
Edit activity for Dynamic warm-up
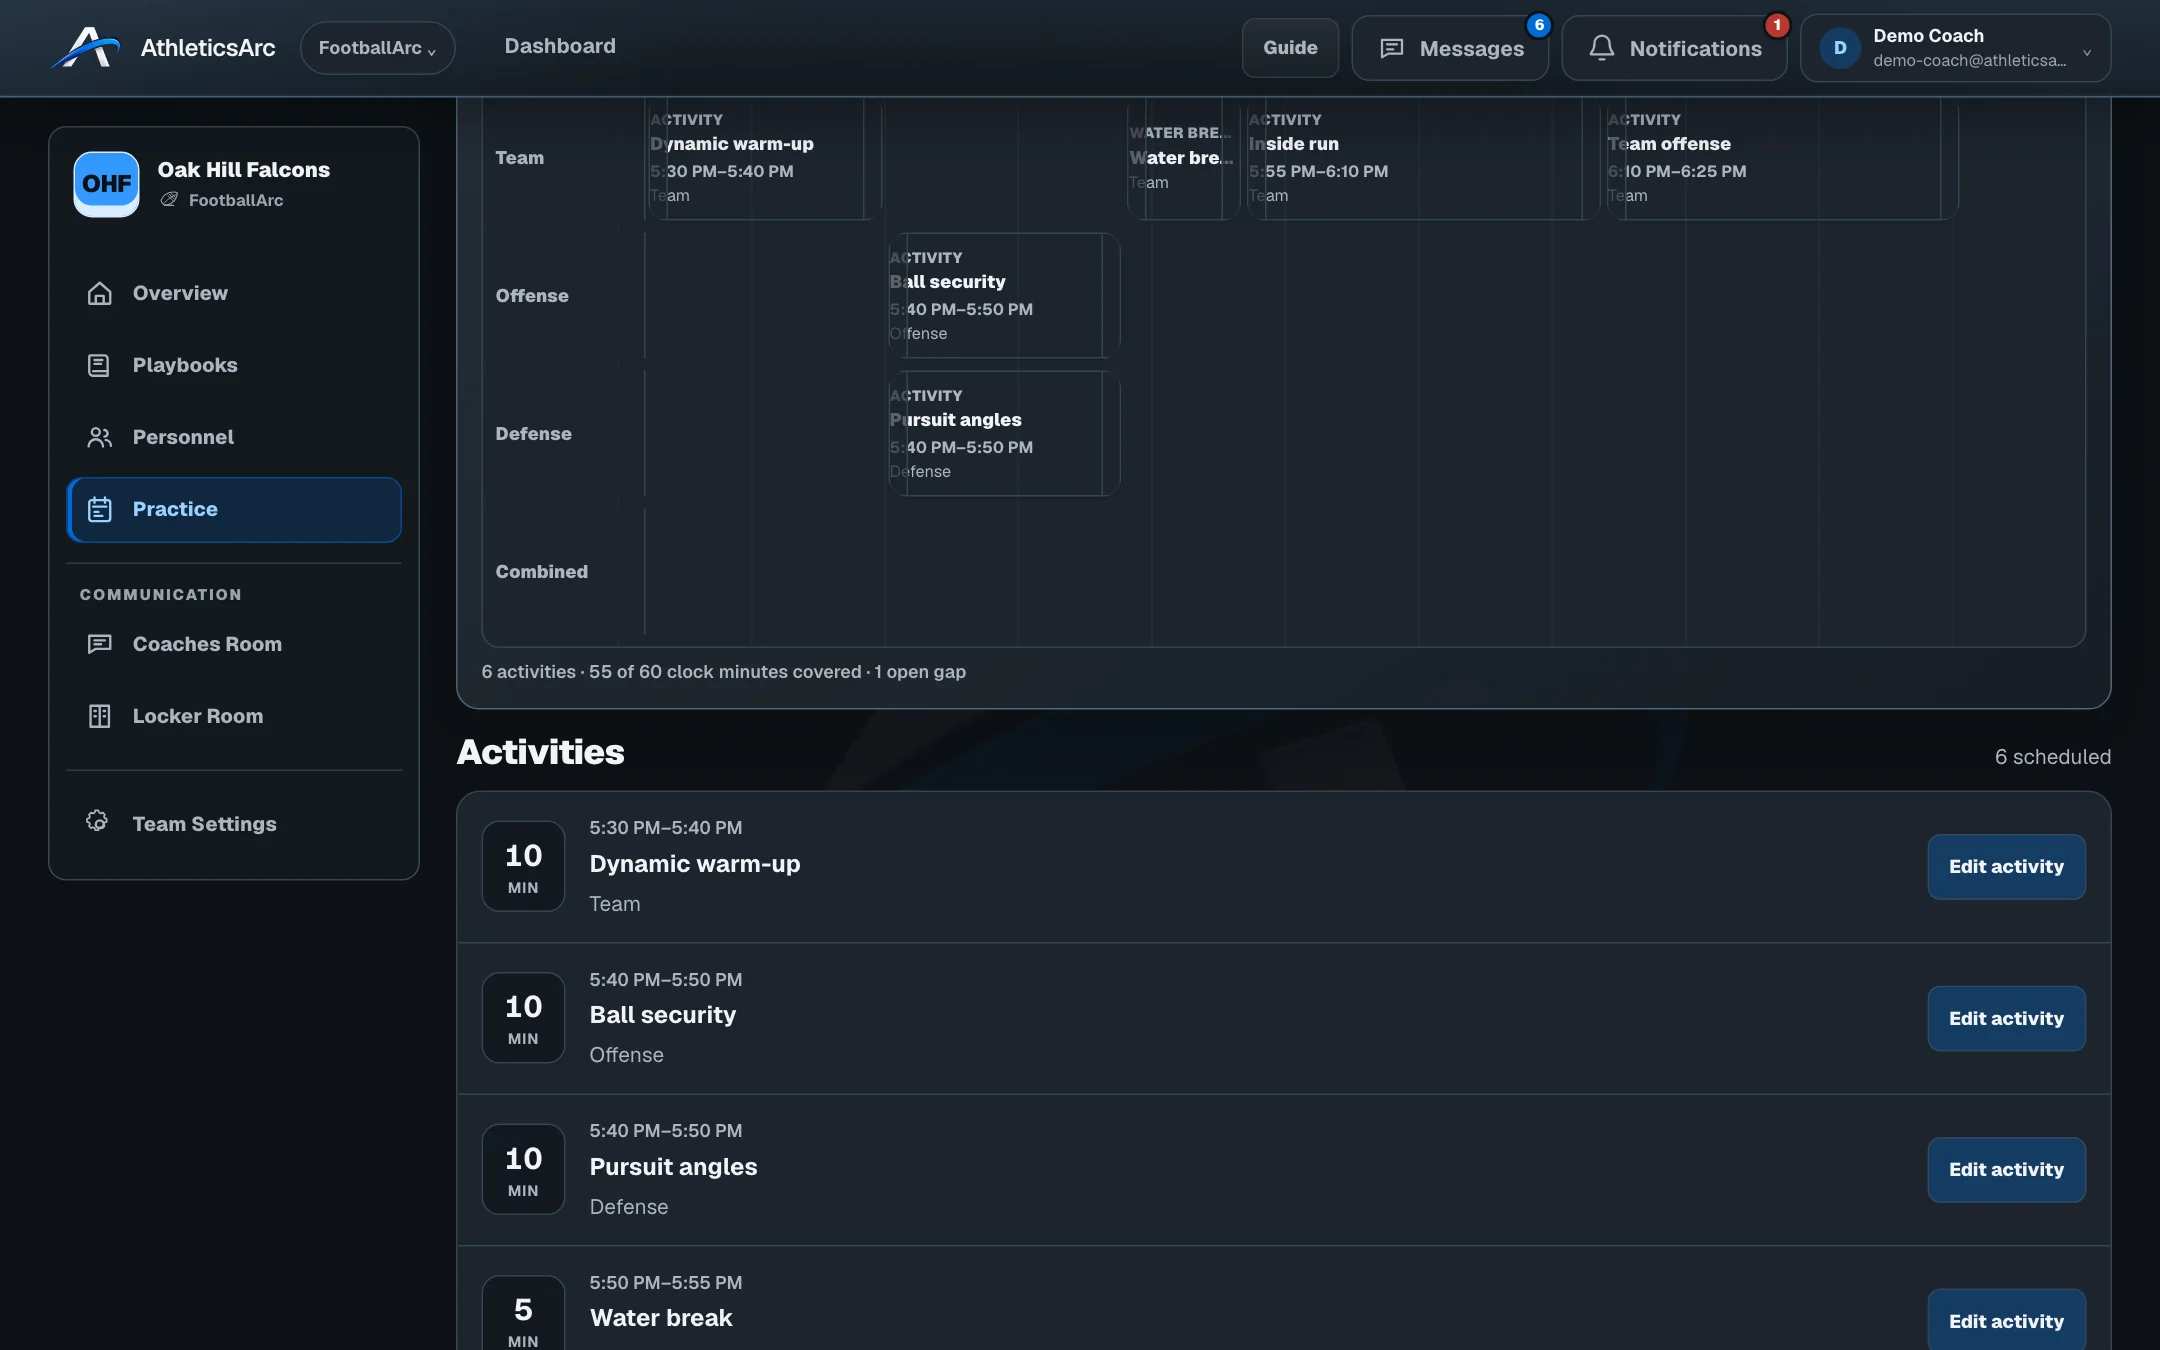2006,867
